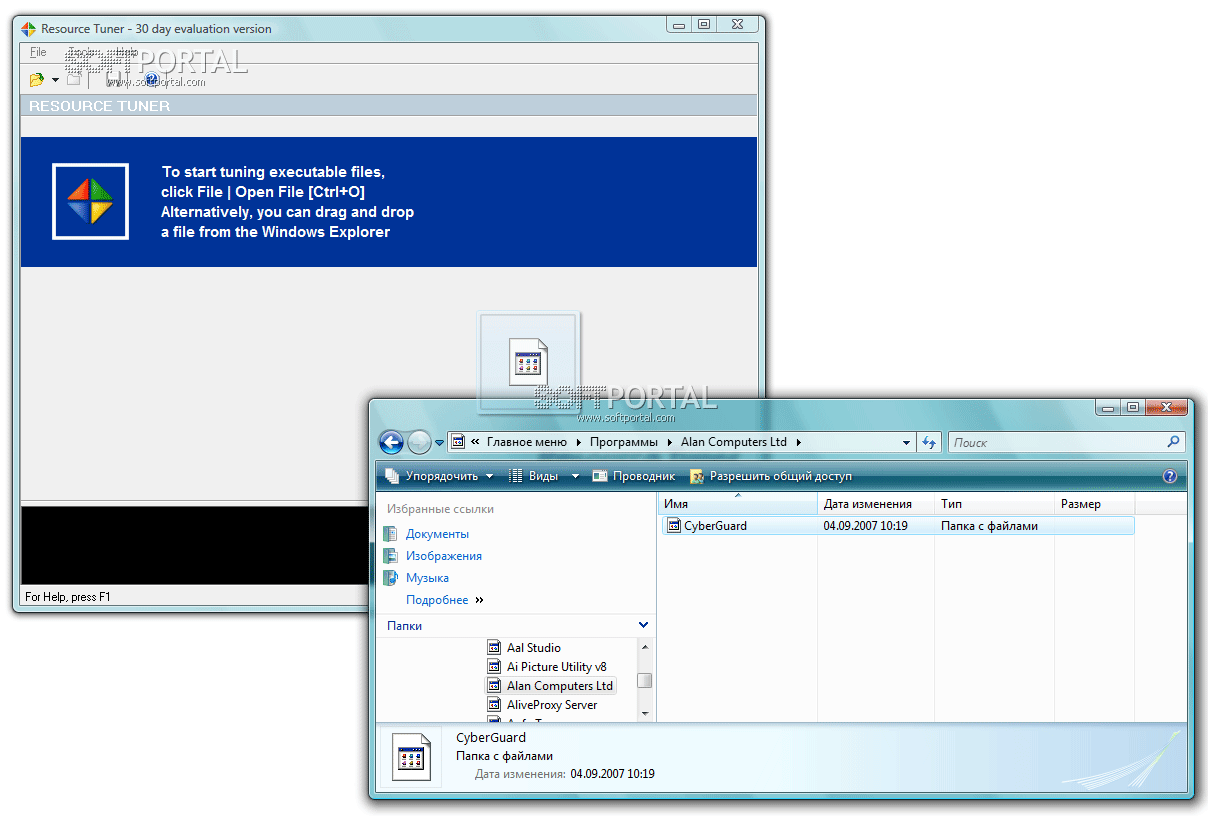
Task: Select the CyberGuard folder row
Action: (x=898, y=525)
